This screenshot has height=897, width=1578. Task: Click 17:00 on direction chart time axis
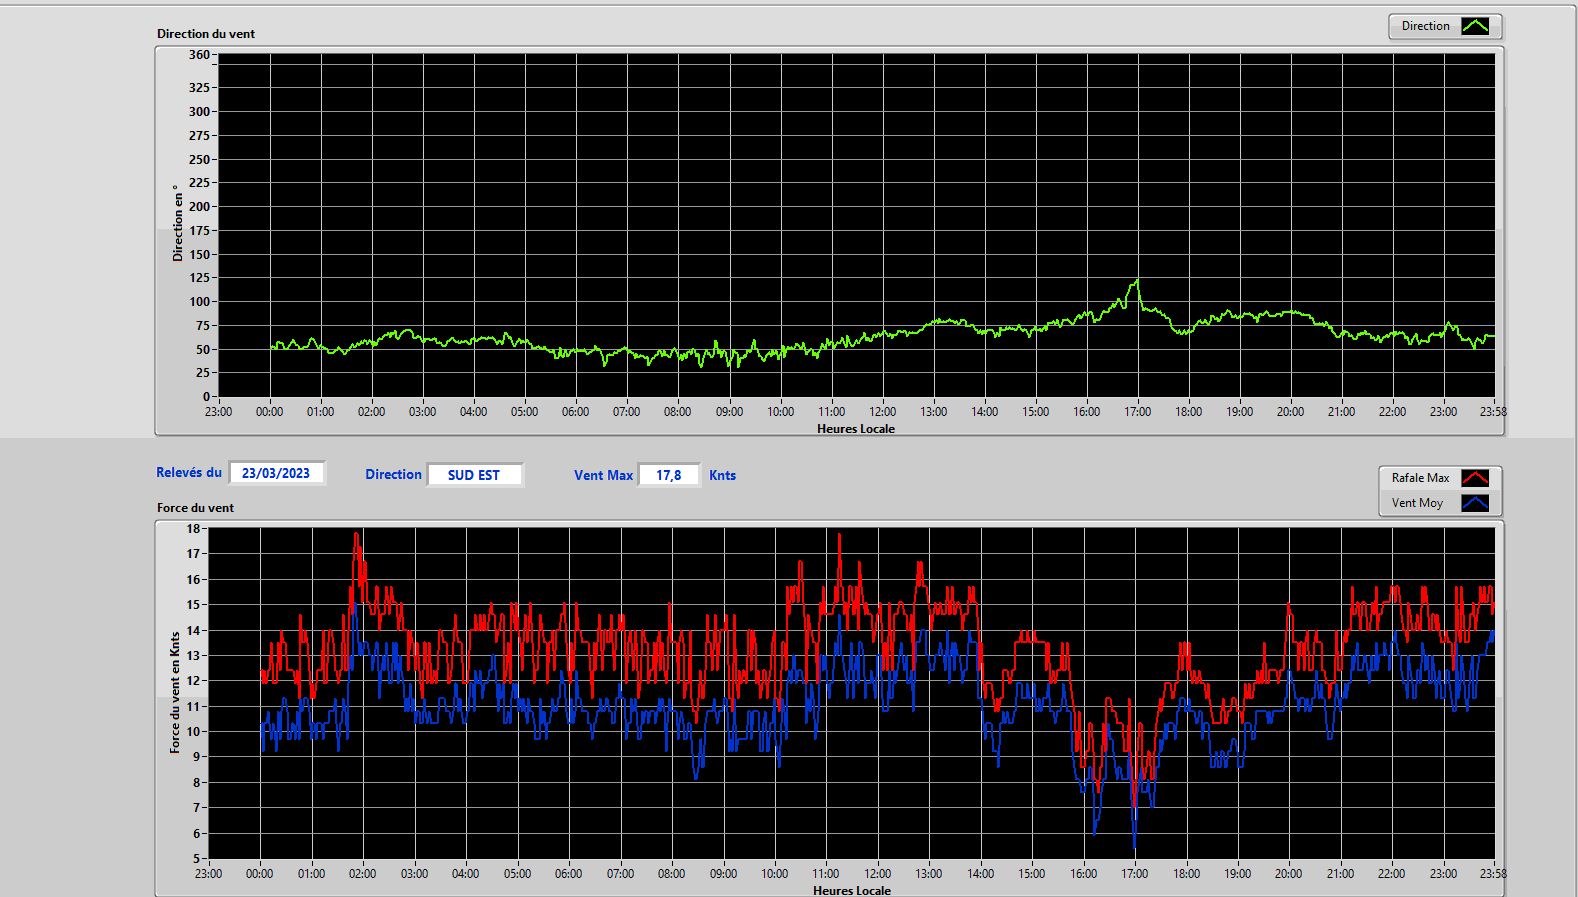pyautogui.click(x=1137, y=412)
